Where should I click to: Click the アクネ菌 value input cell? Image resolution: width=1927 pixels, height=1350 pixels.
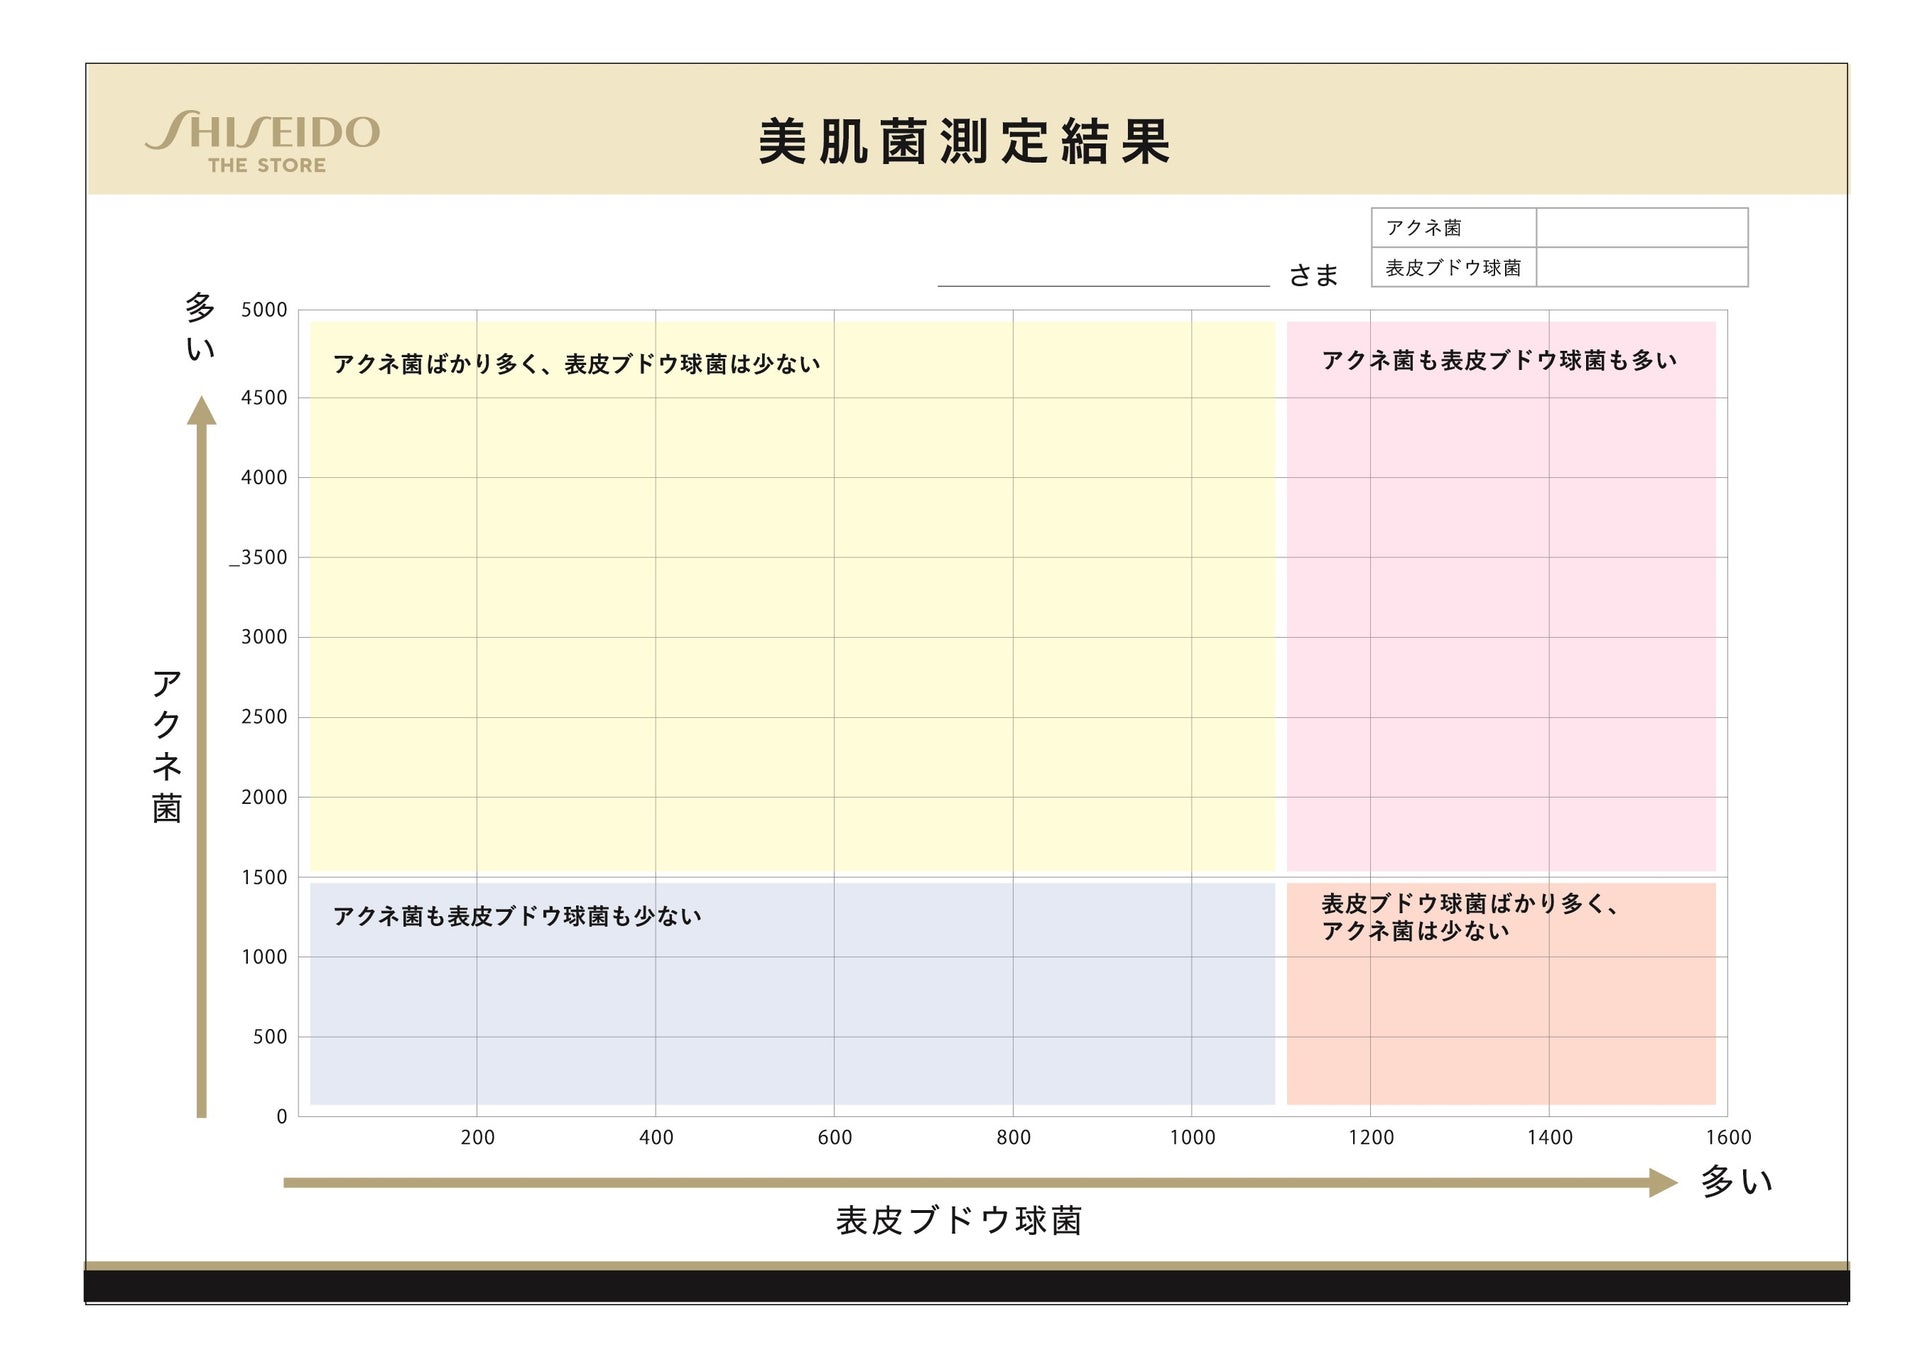click(1641, 228)
